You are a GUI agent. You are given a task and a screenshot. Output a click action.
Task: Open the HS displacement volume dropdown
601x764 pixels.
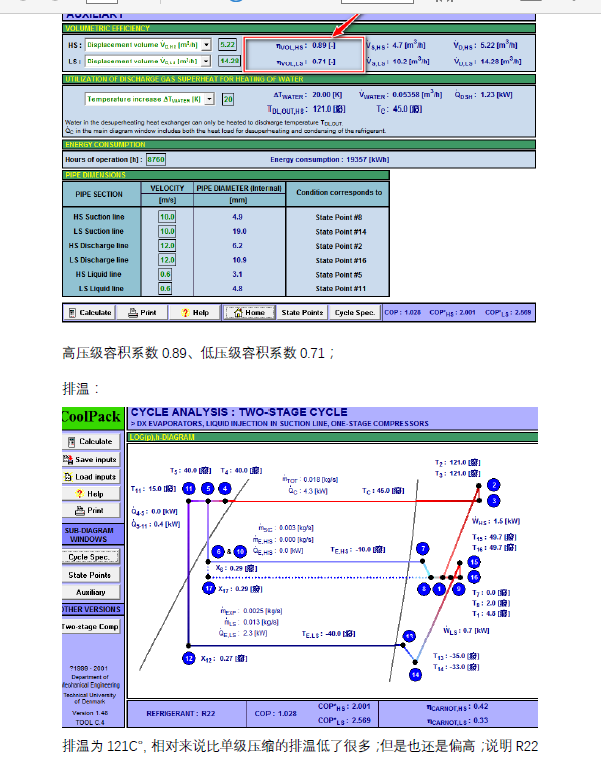207,45
